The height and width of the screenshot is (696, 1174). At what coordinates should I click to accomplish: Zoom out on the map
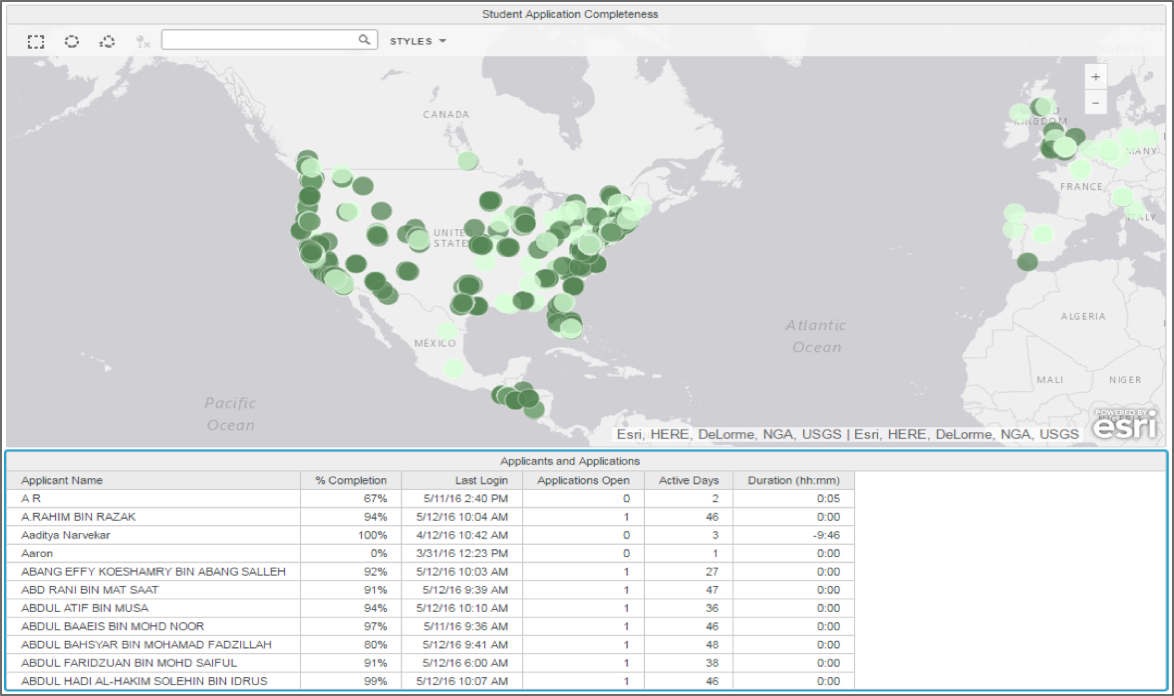[1096, 102]
